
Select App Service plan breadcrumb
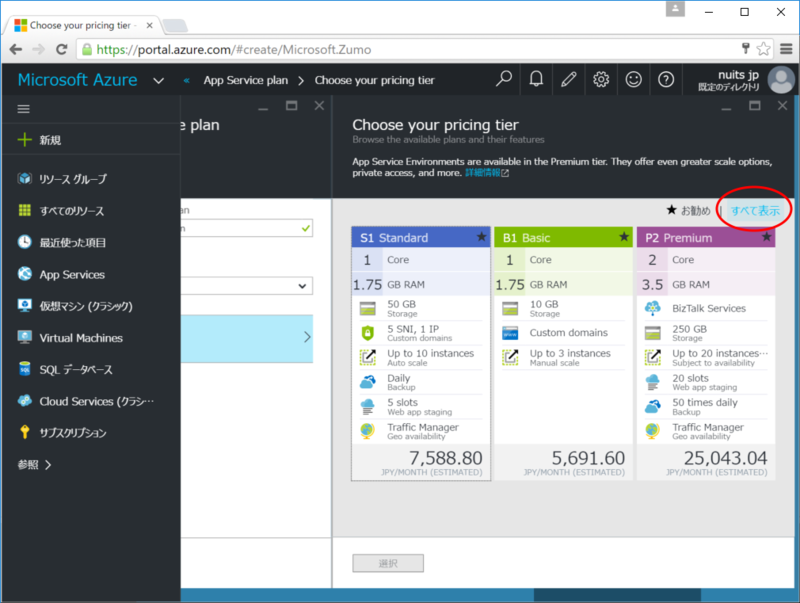point(245,80)
